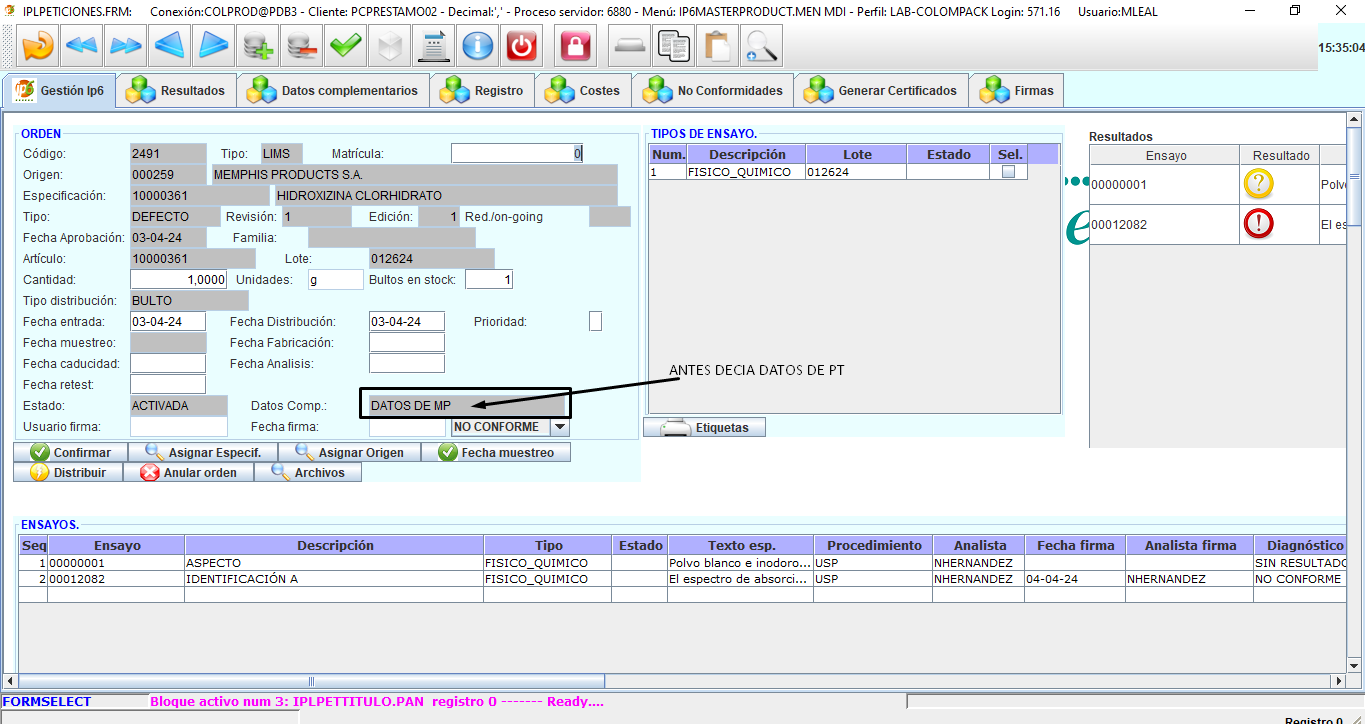The height and width of the screenshot is (724, 1365).
Task: Open the Datos complementarios tab
Action: [x=333, y=91]
